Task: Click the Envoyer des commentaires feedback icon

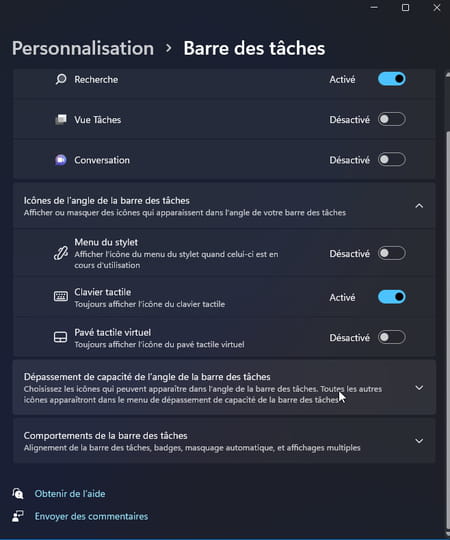Action: pyautogui.click(x=18, y=516)
